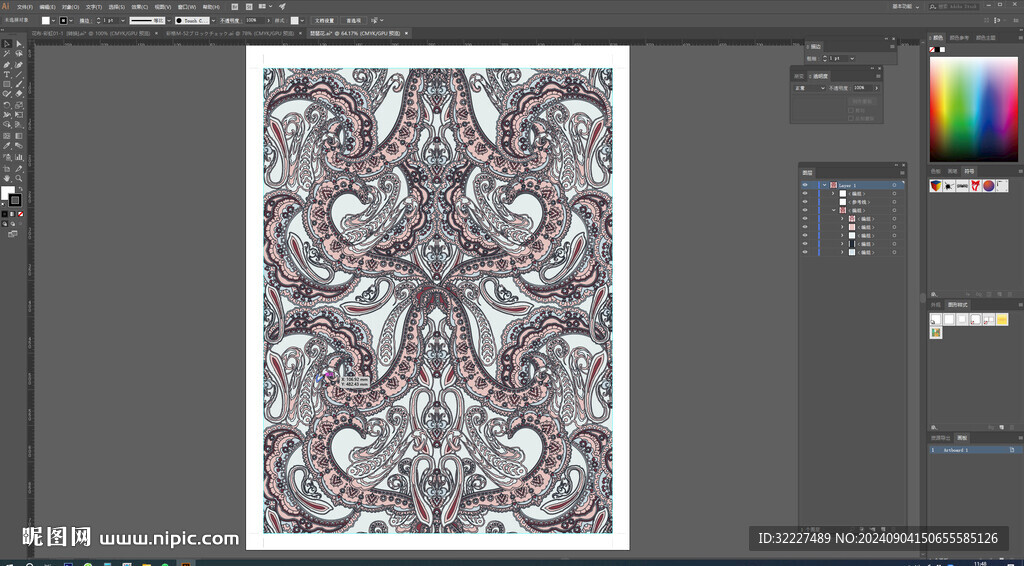Activate the Zoom magnifier tool

[19, 177]
